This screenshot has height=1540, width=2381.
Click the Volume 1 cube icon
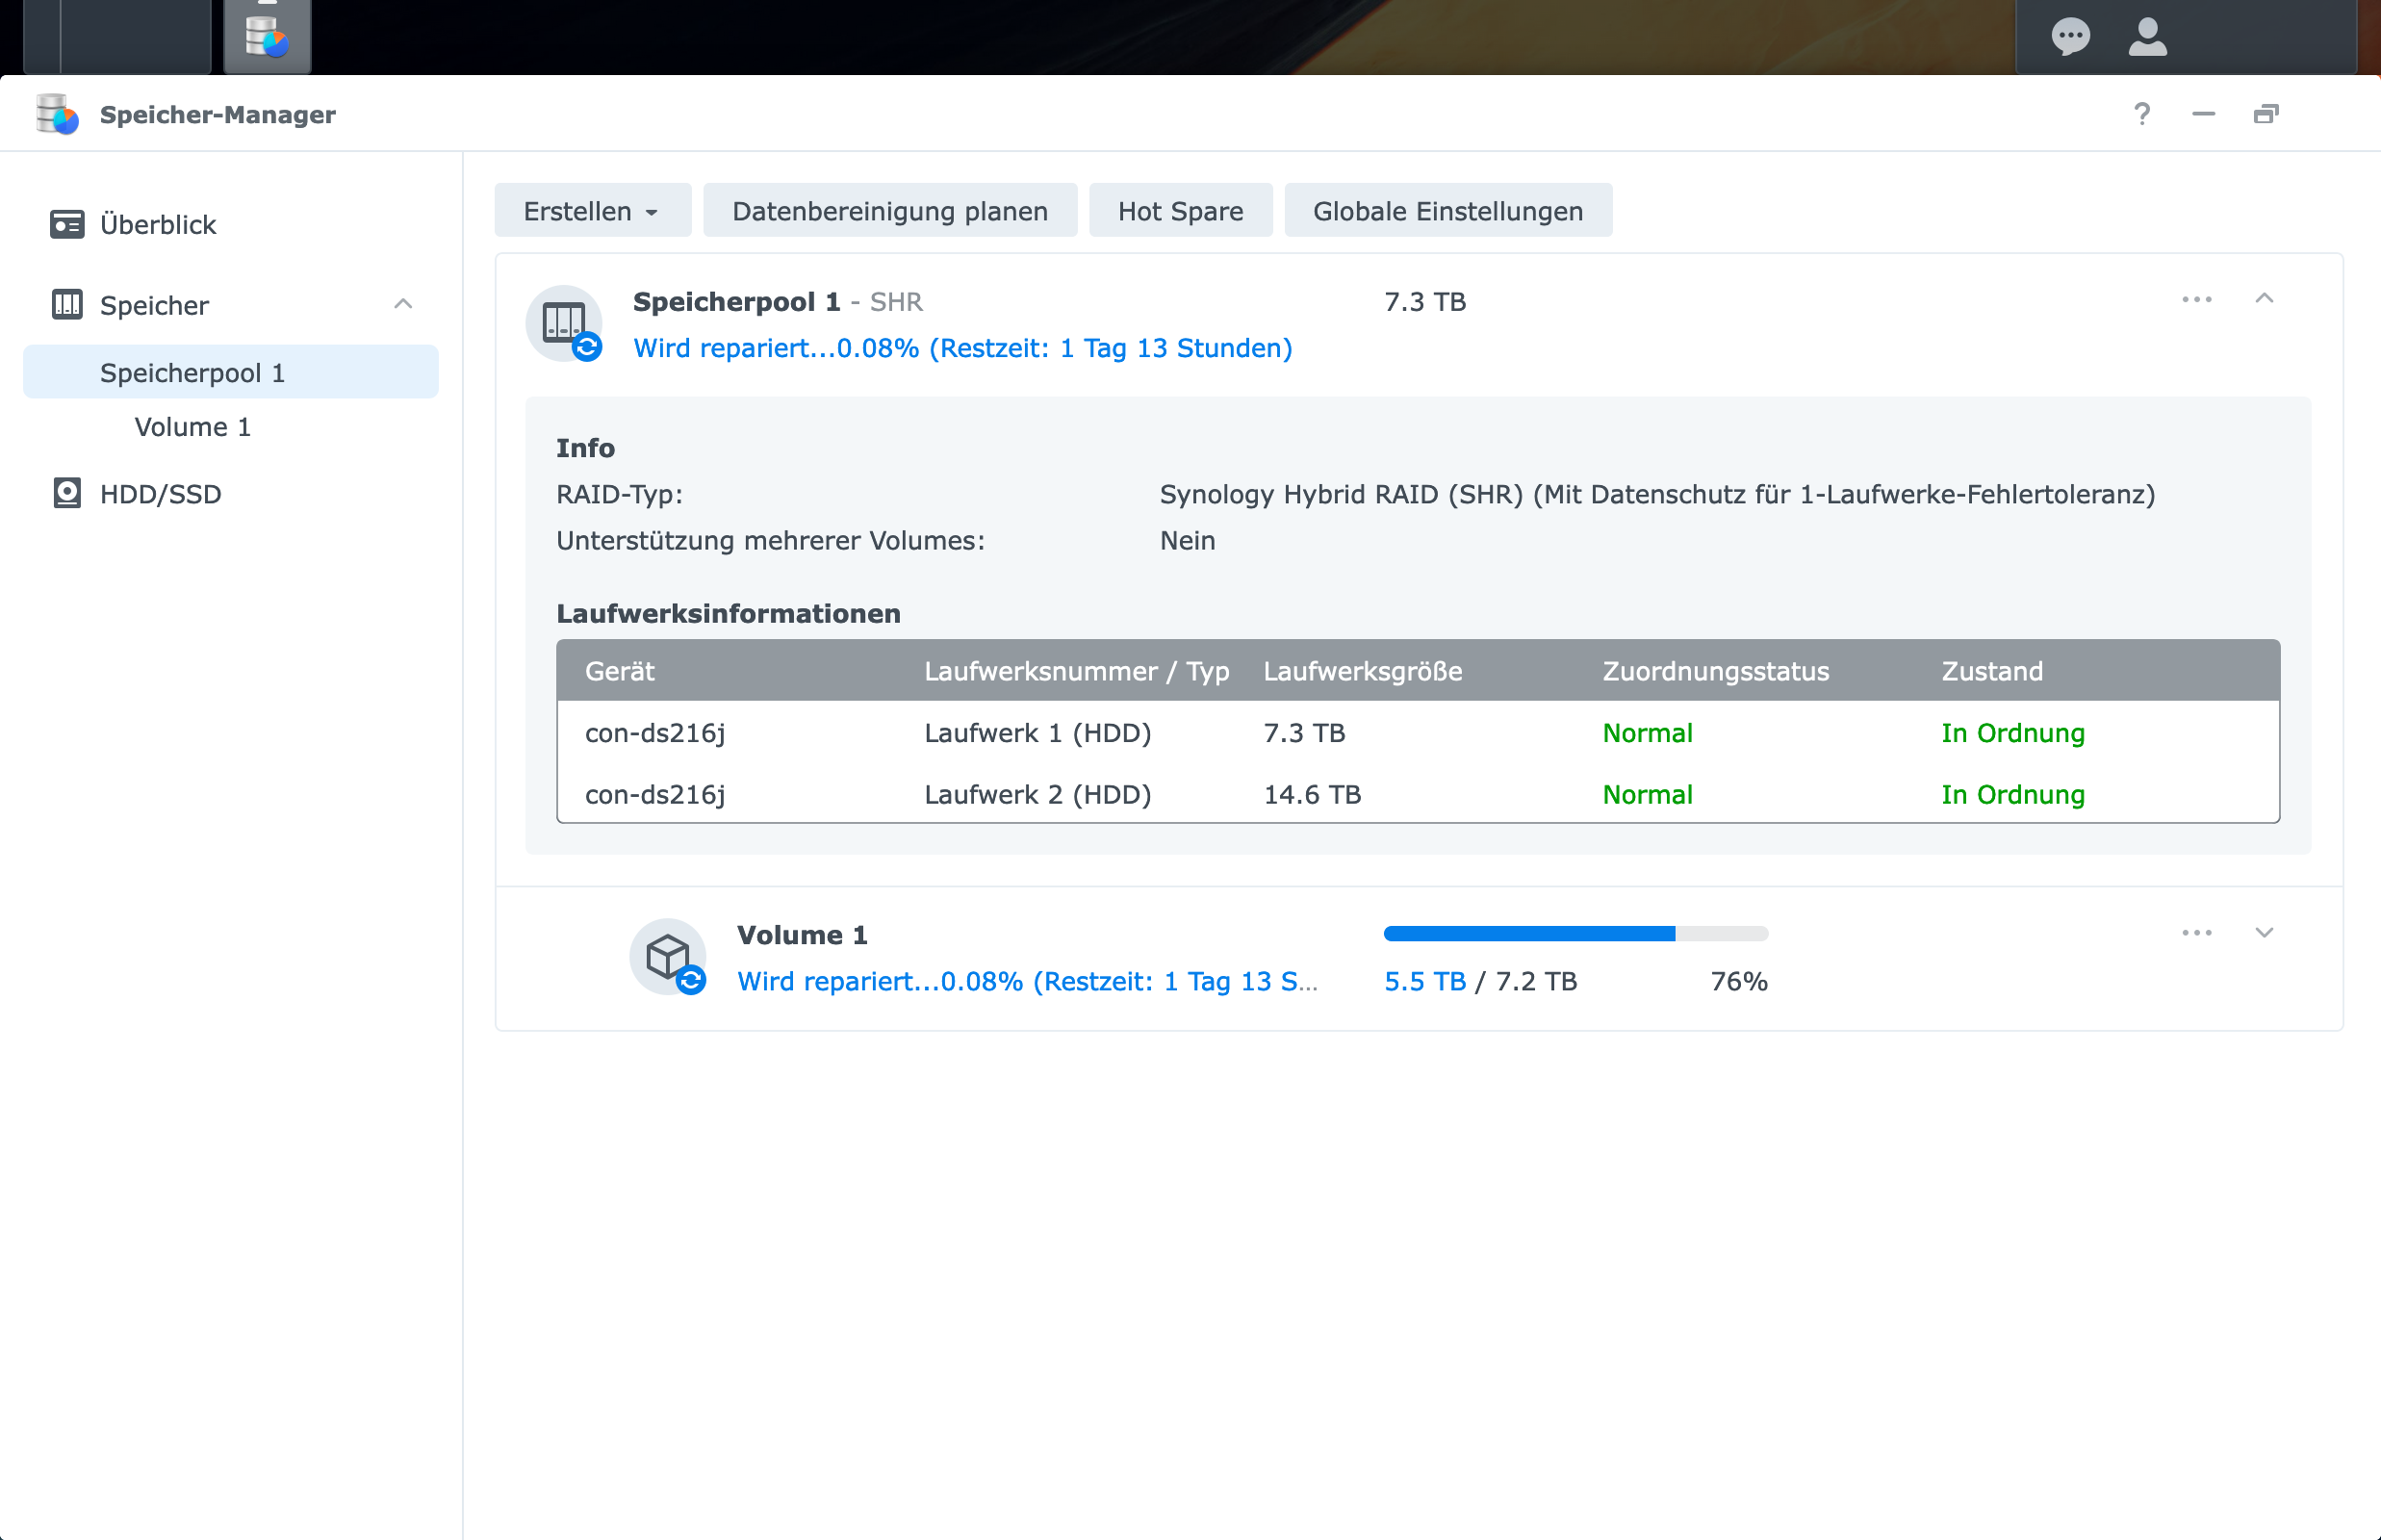pos(668,956)
